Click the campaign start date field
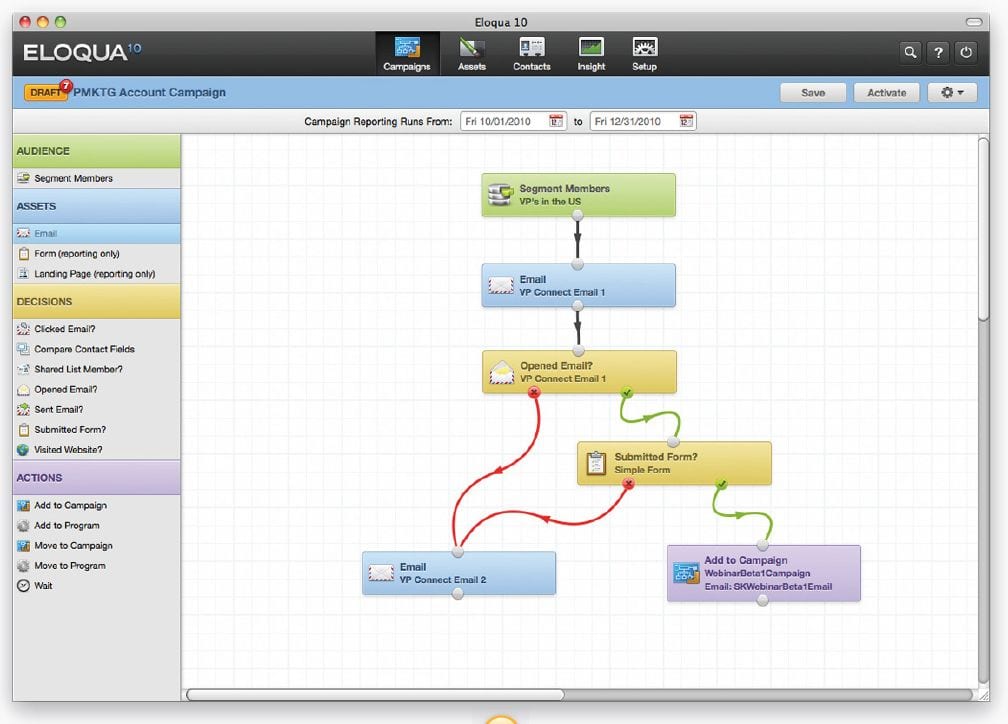 [x=503, y=121]
